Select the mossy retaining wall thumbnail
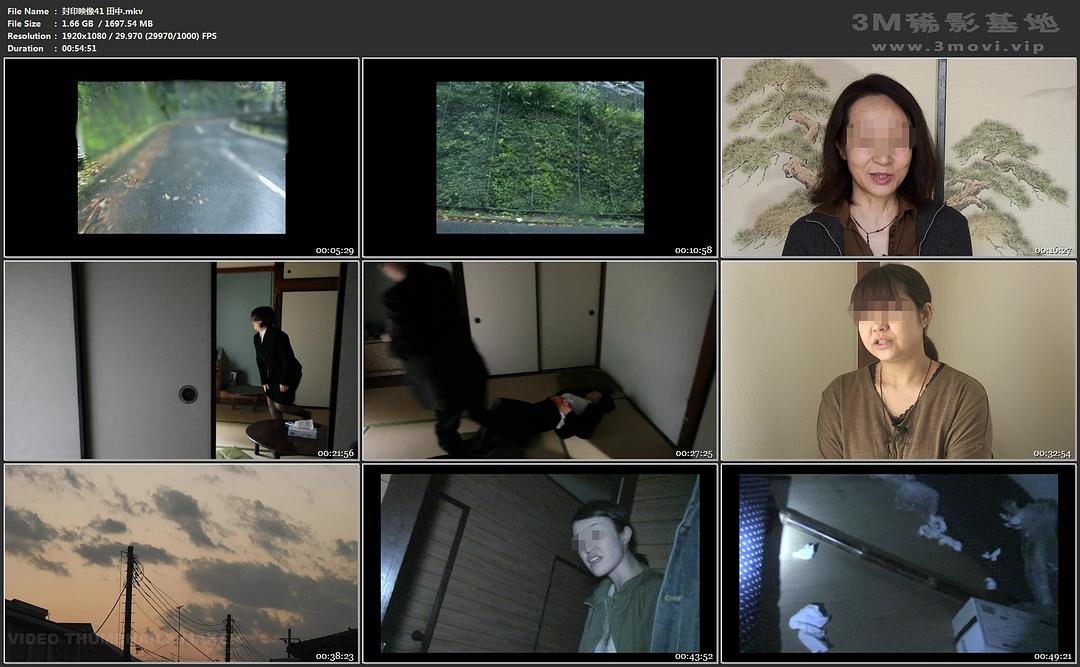The width and height of the screenshot is (1080, 667). coord(539,157)
